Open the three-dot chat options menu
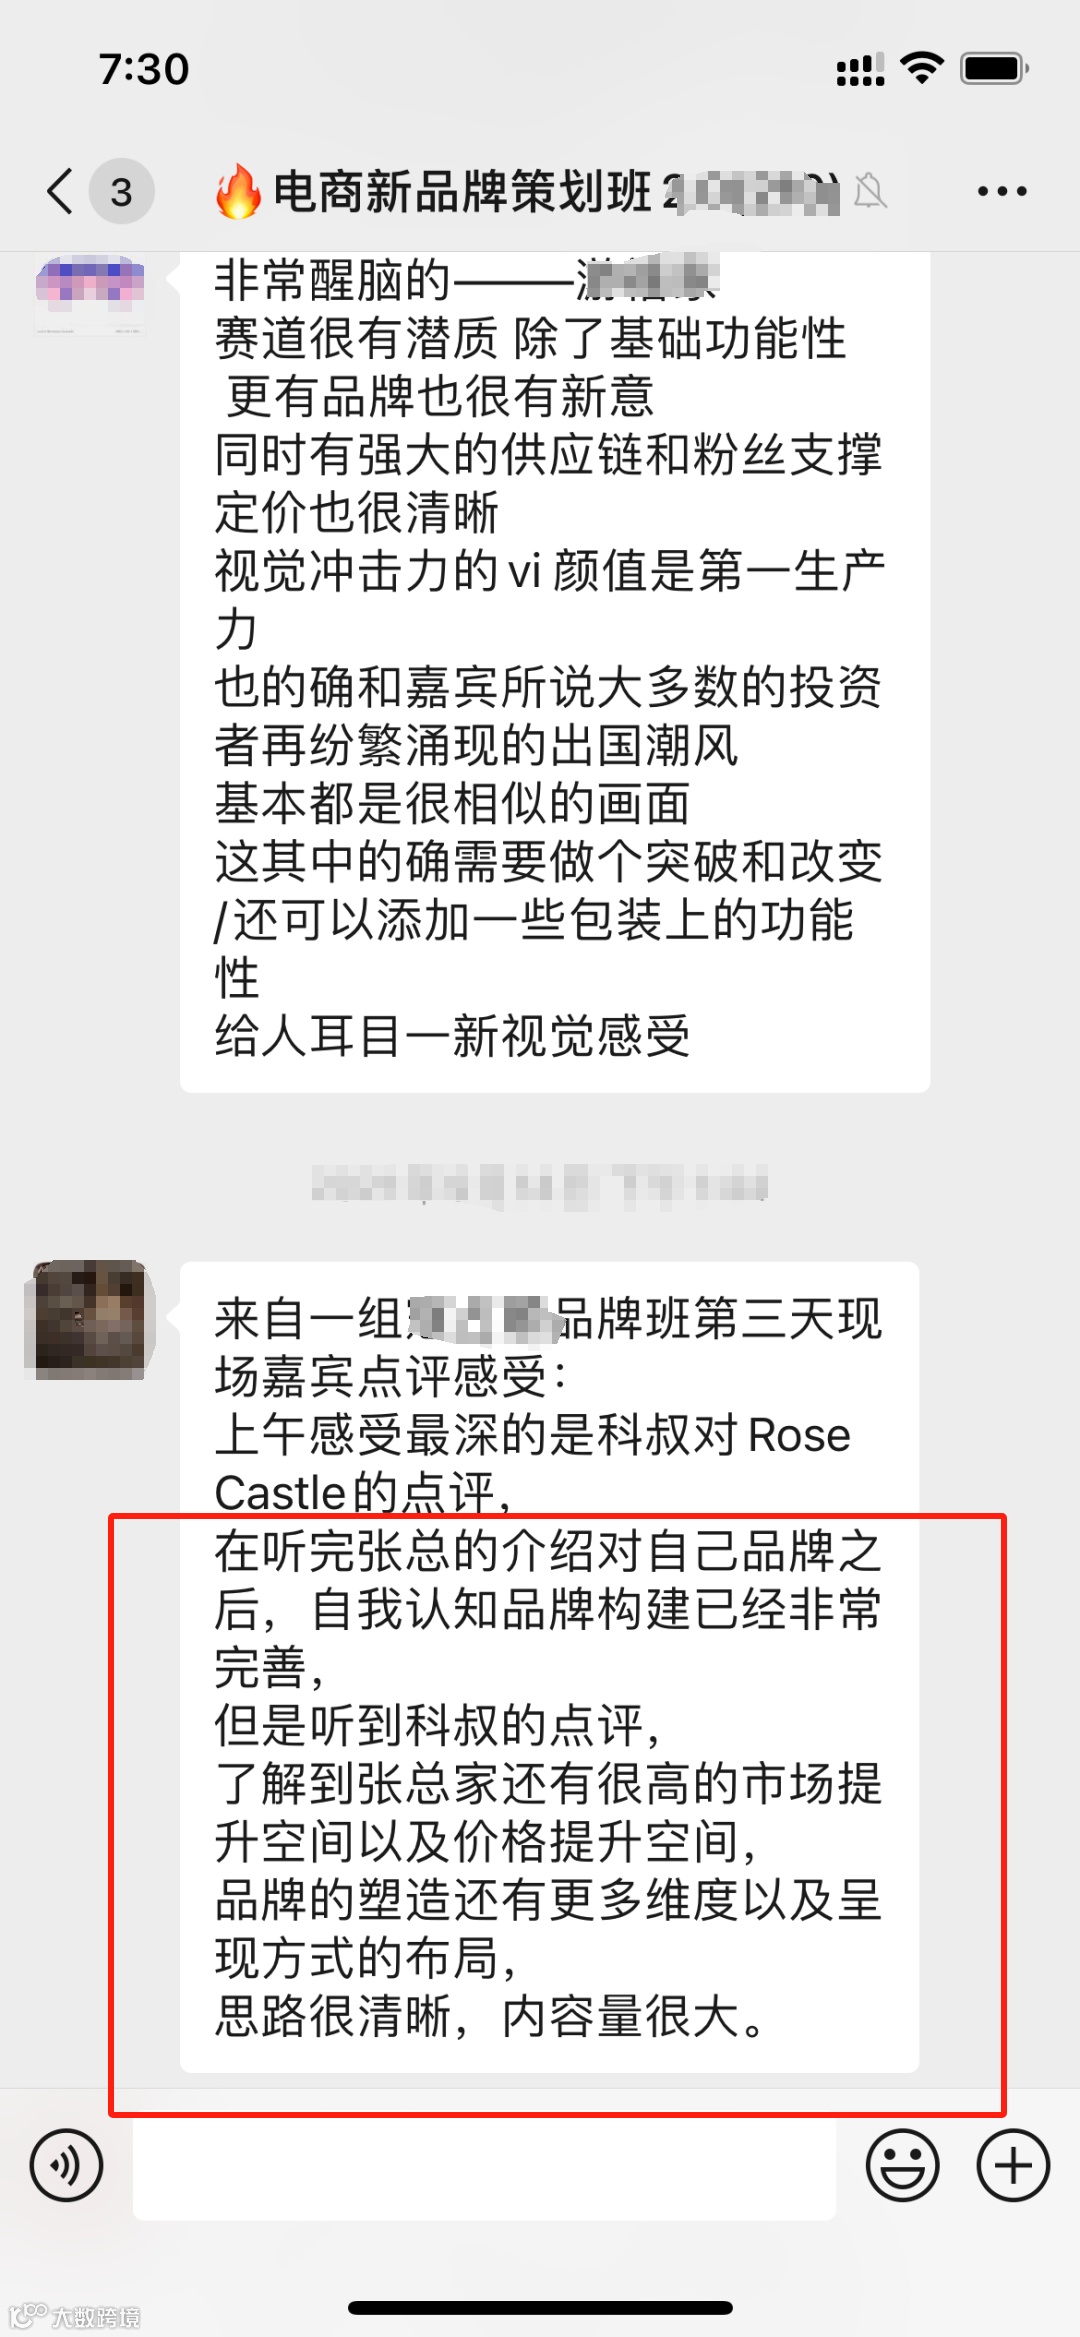The image size is (1080, 2337). click(x=1002, y=191)
